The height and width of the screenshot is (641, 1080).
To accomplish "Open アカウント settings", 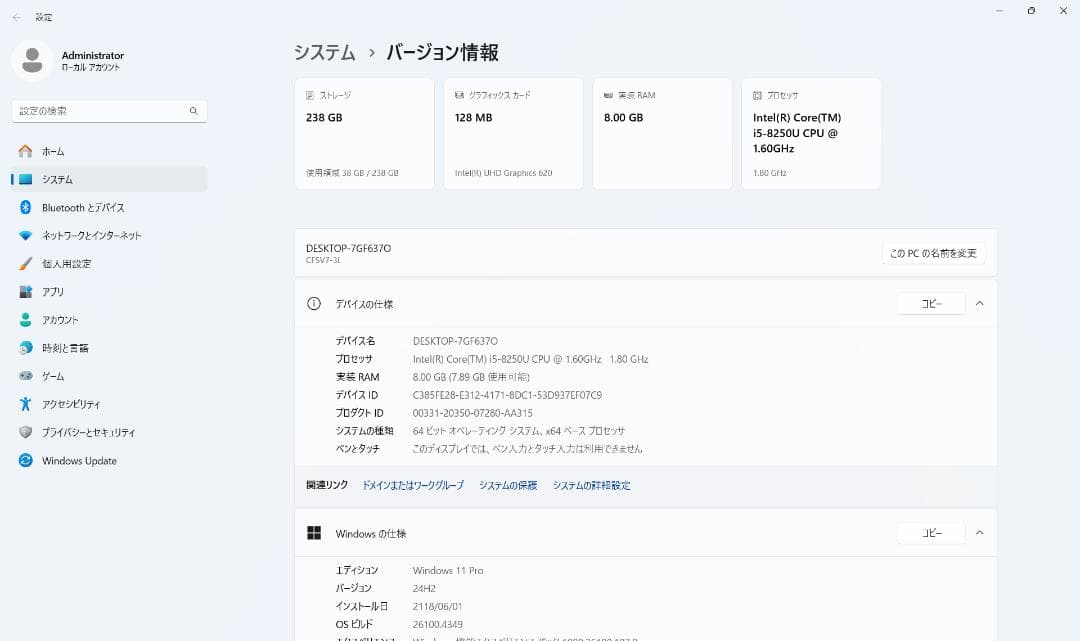I will (x=60, y=319).
